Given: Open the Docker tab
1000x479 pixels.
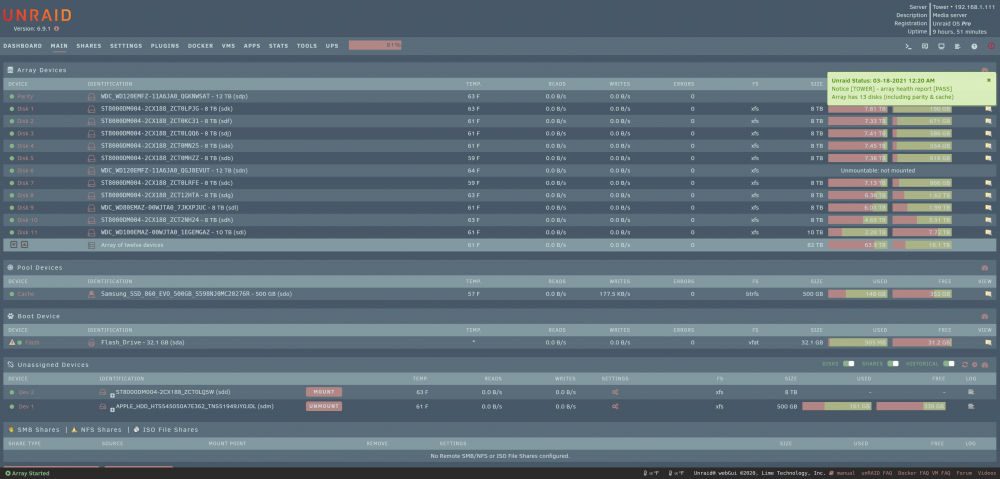Looking at the screenshot, I should coord(200,46).
